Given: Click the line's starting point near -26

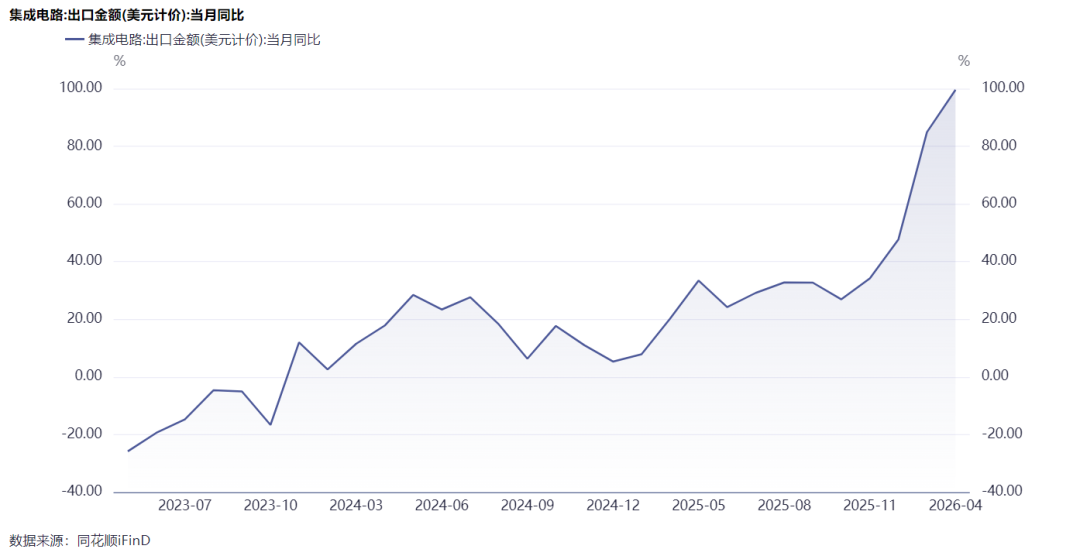Looking at the screenshot, I should [128, 451].
